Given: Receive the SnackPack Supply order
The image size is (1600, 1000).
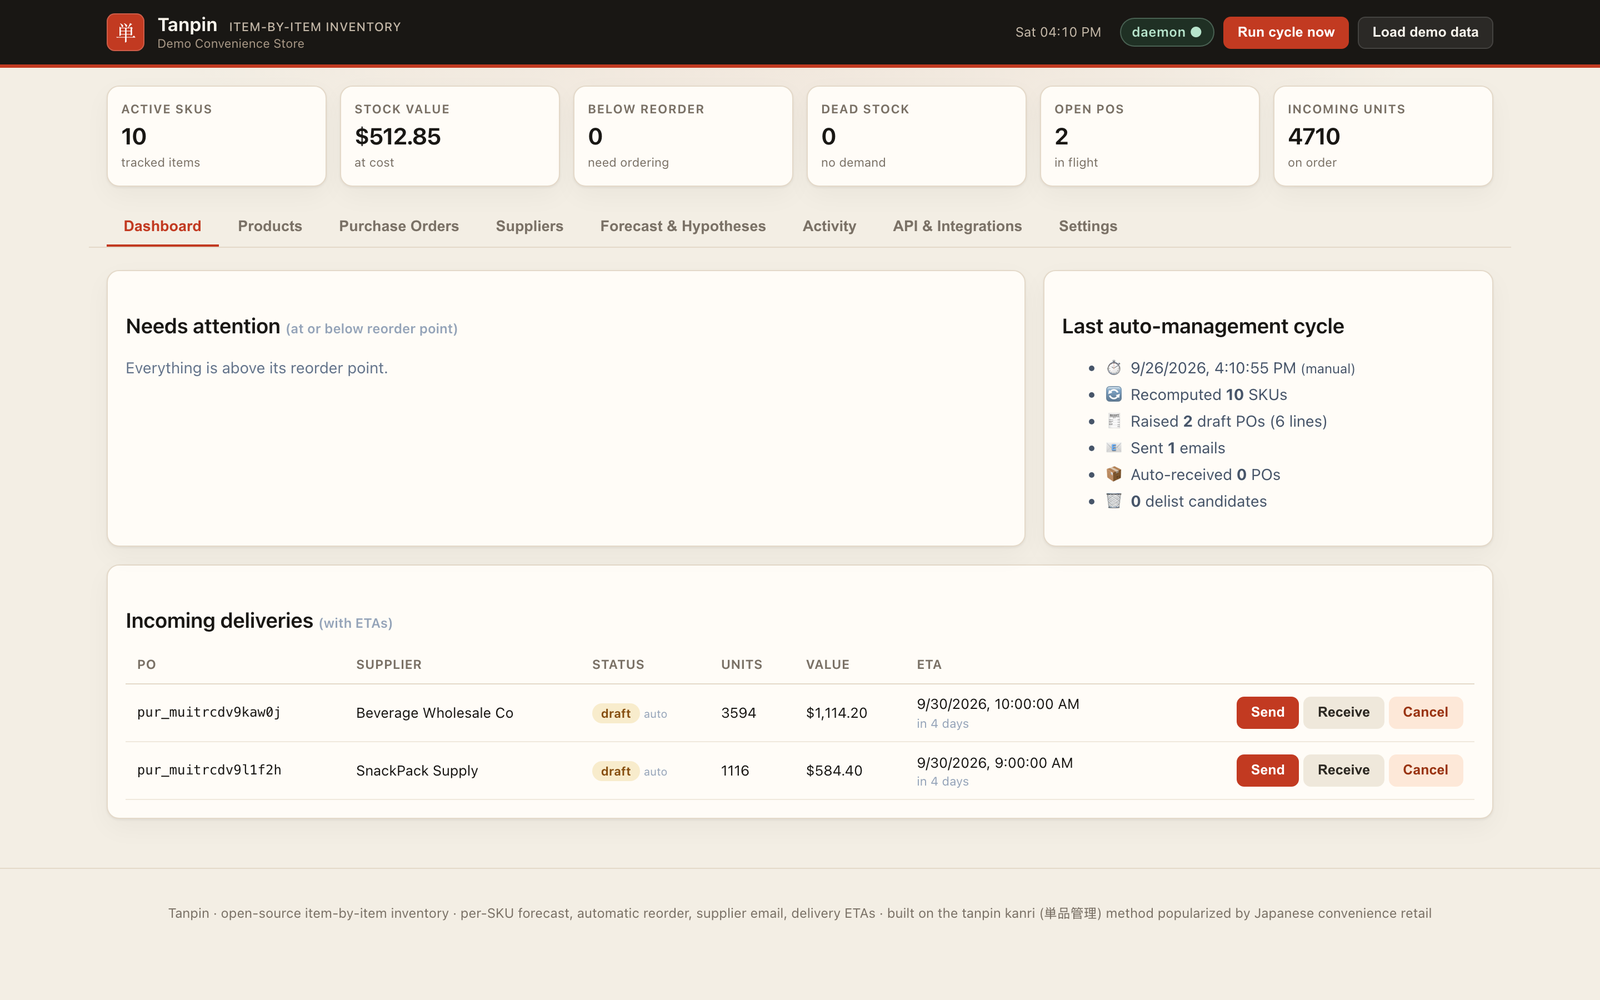Looking at the screenshot, I should pos(1344,770).
